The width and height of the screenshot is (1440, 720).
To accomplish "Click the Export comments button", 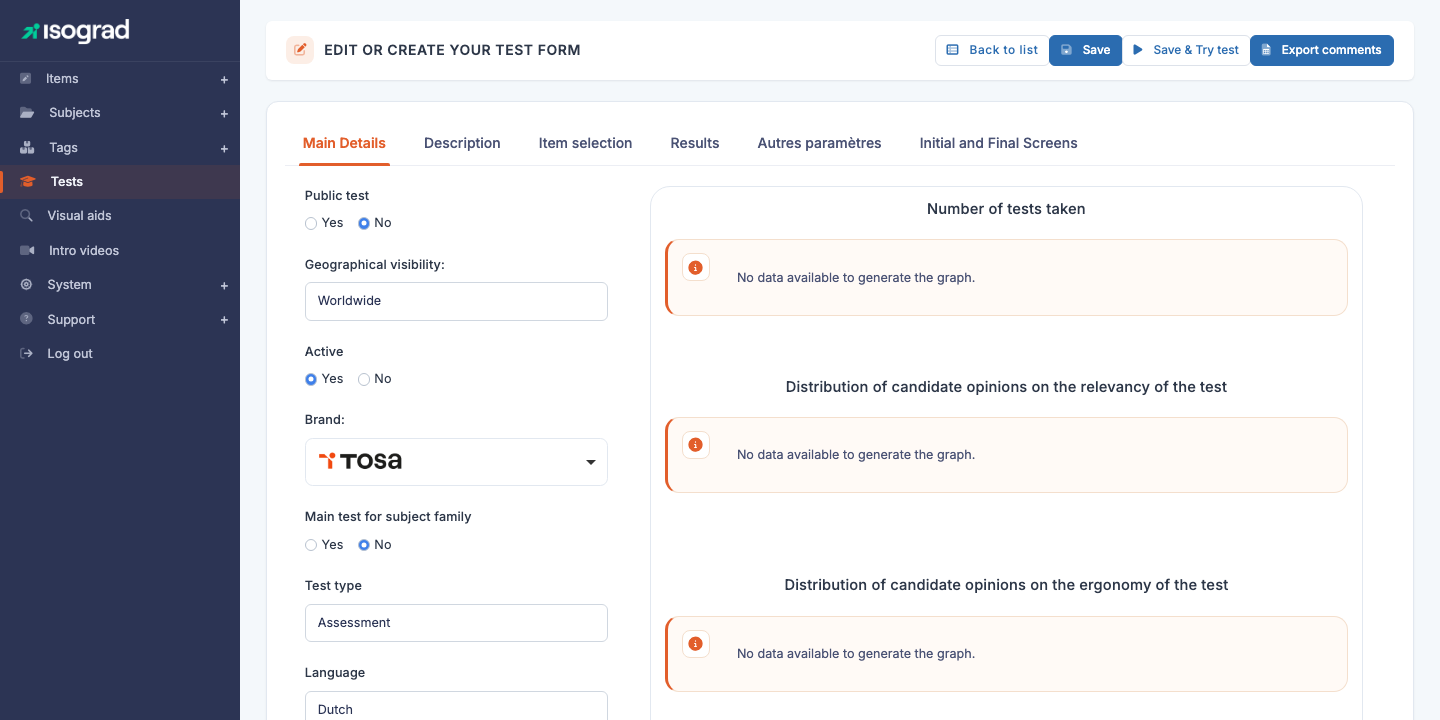I will [x=1322, y=50].
